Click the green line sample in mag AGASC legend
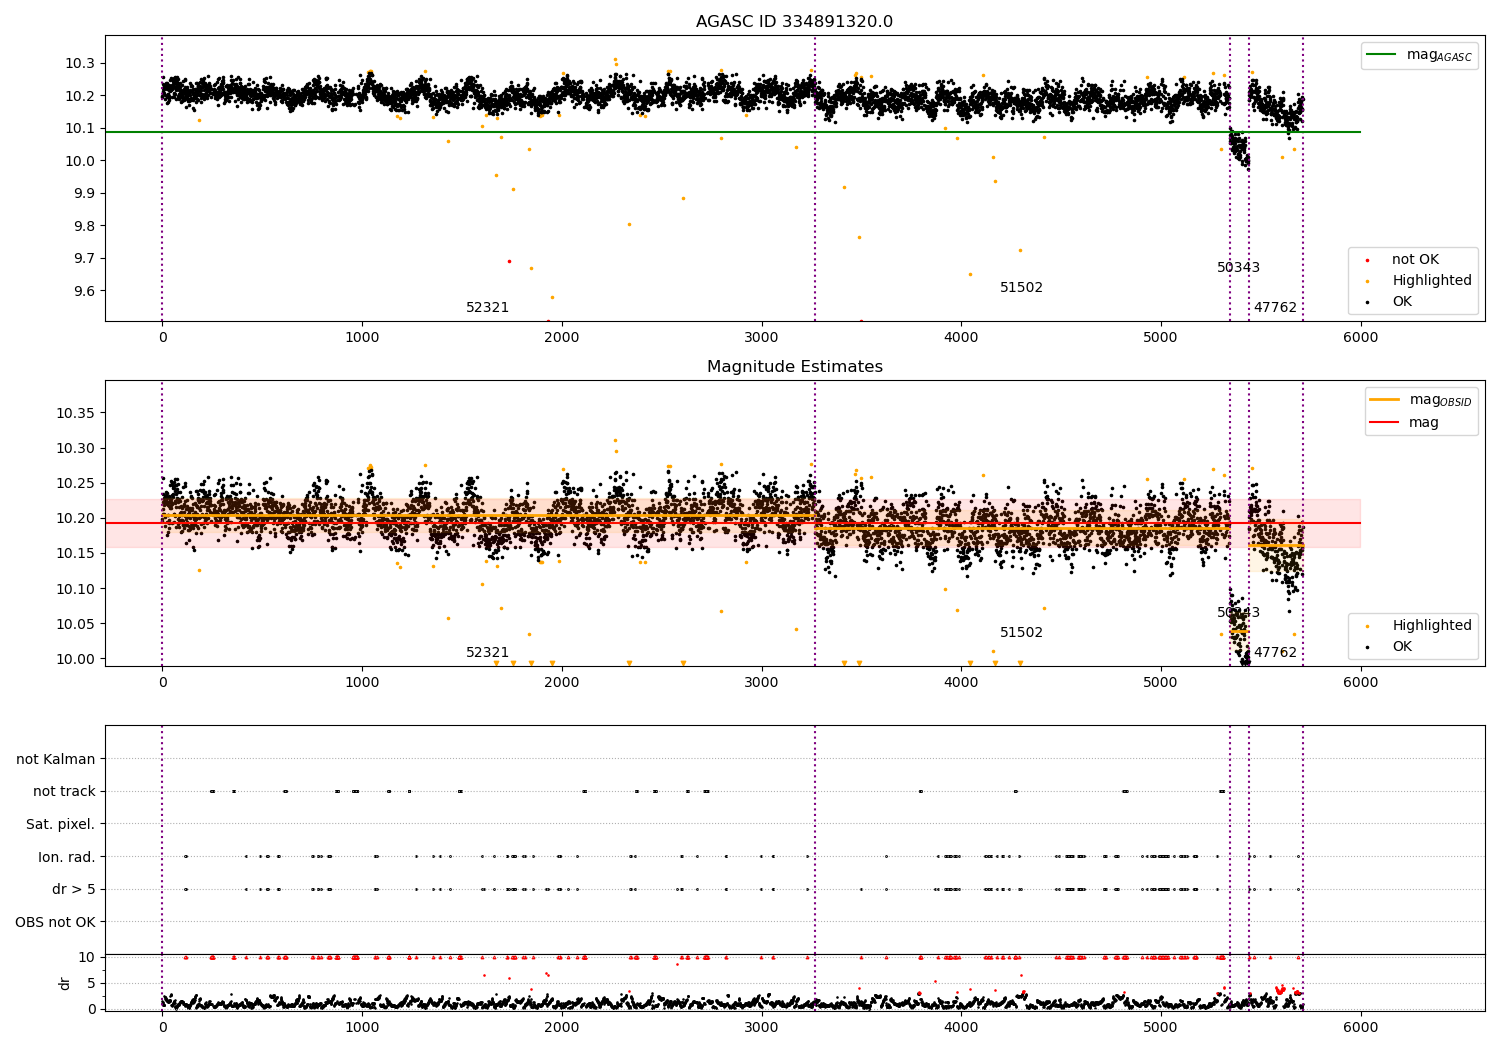This screenshot has width=1500, height=1050. coord(1382,55)
